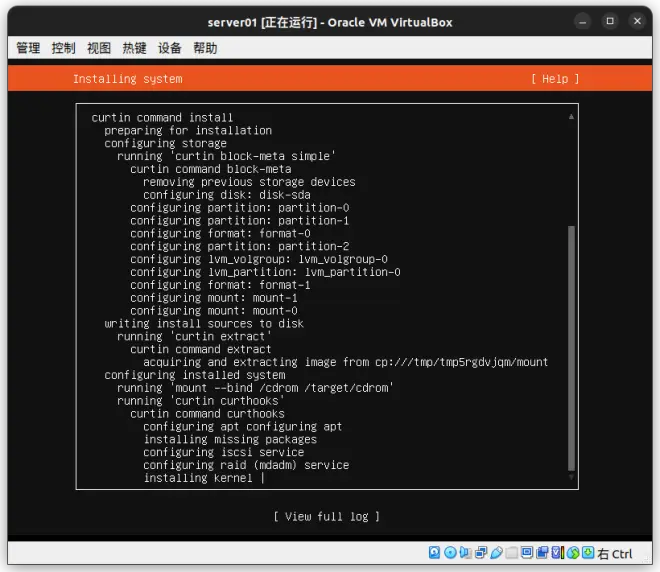Image resolution: width=660 pixels, height=572 pixels.
Task: Click 'configuring format: format-0' line
Action: tap(220, 233)
